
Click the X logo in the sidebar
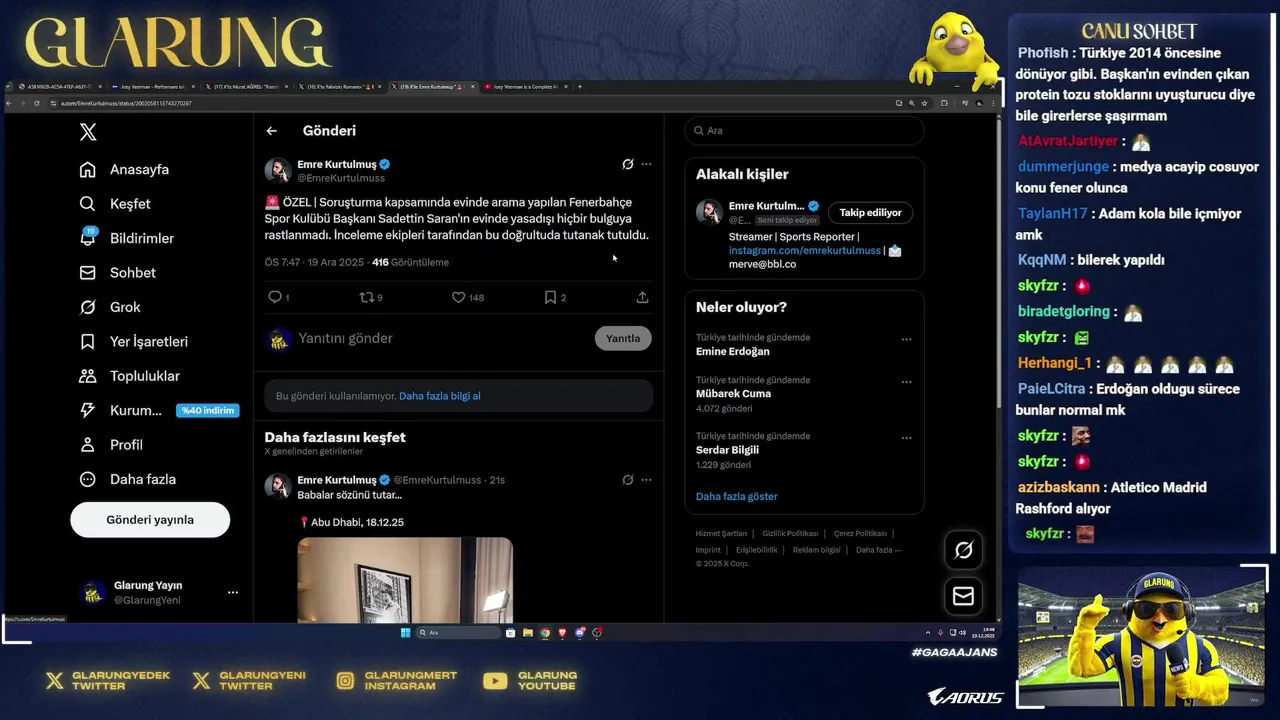click(x=88, y=132)
